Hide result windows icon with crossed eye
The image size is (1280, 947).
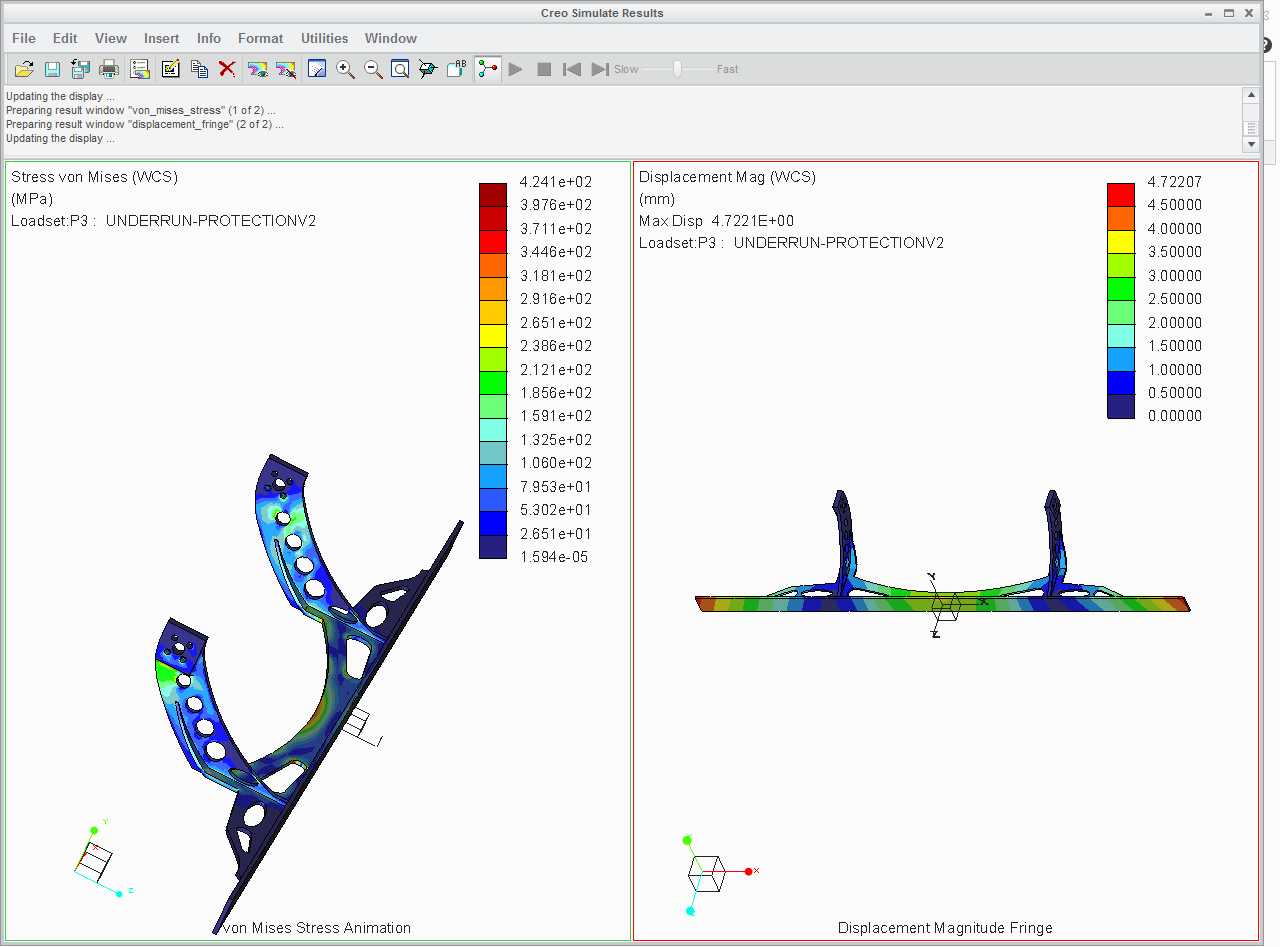(286, 69)
